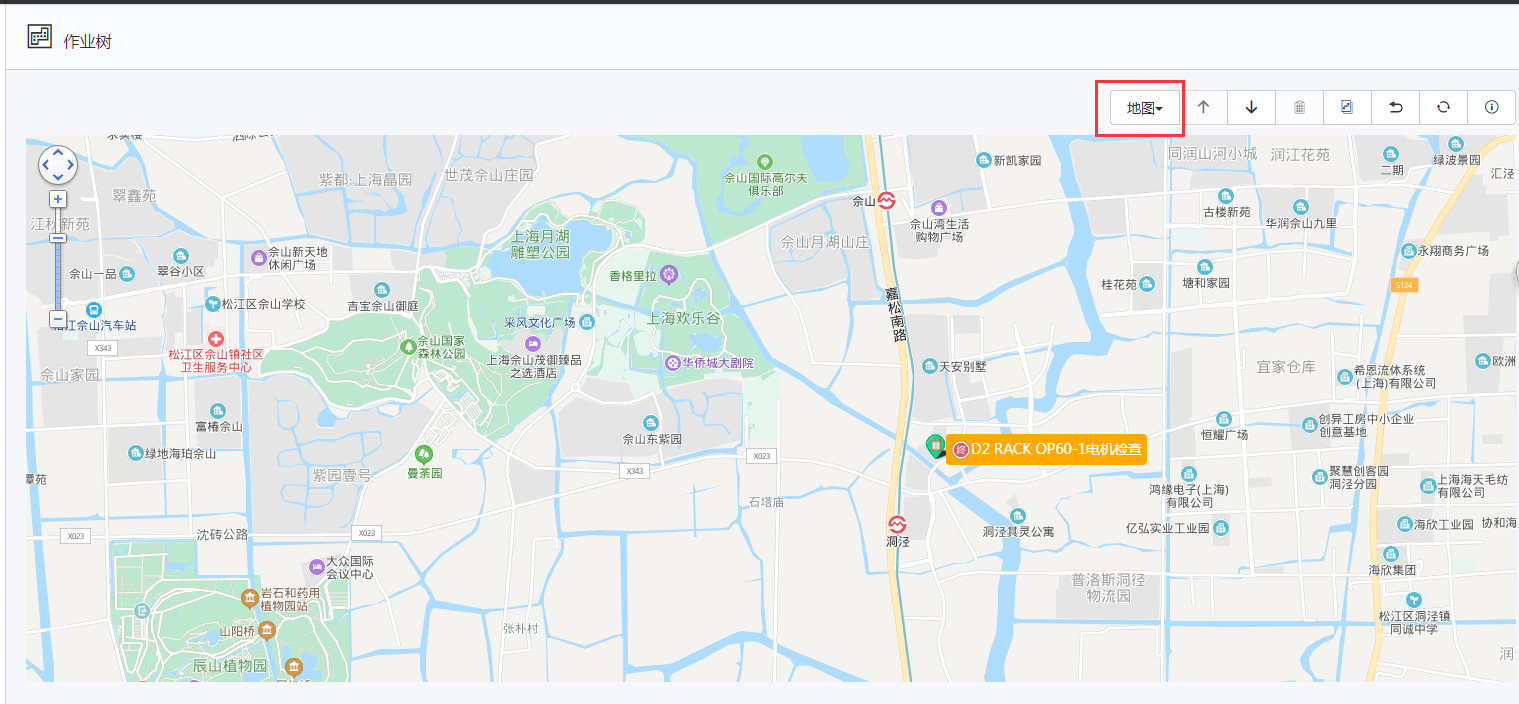The height and width of the screenshot is (704, 1519).
Task: Click the greyed-out trash icon in toolbar
Action: click(1299, 108)
